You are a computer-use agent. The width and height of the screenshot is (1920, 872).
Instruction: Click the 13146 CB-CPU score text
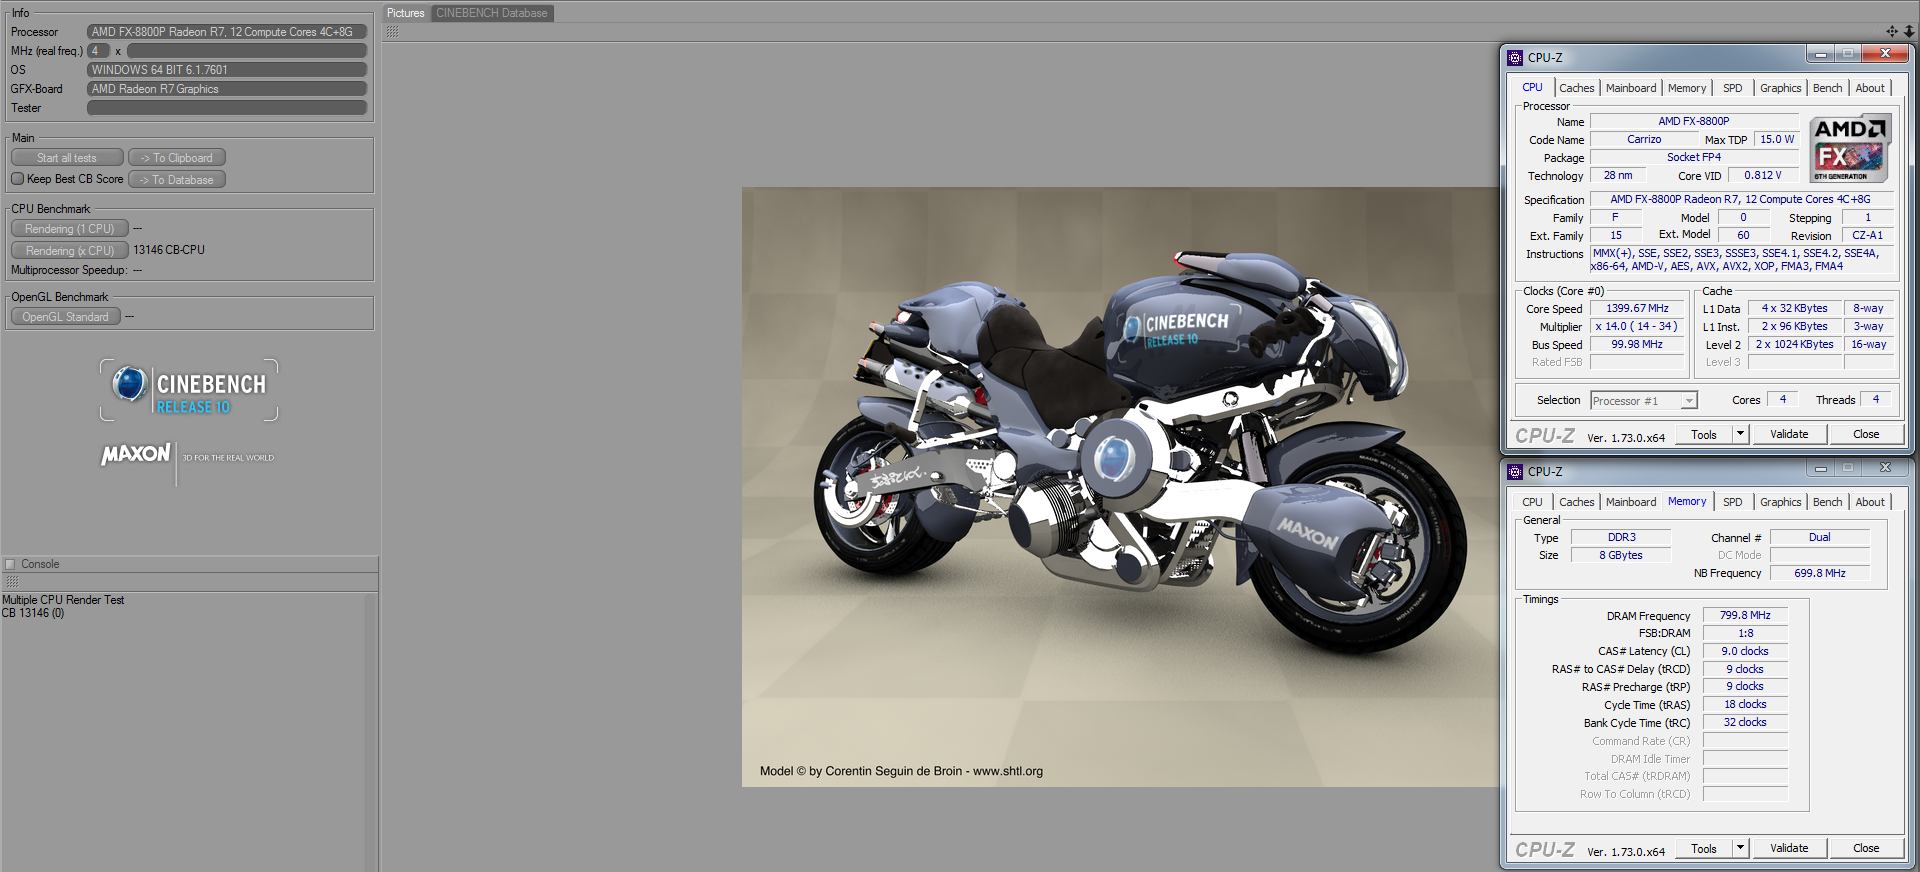169,250
